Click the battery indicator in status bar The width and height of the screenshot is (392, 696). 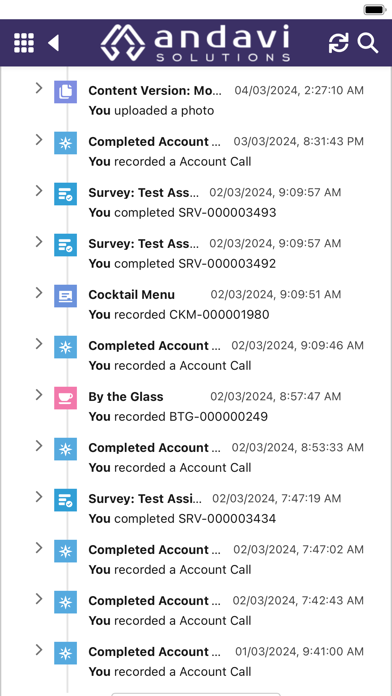[375, 9]
